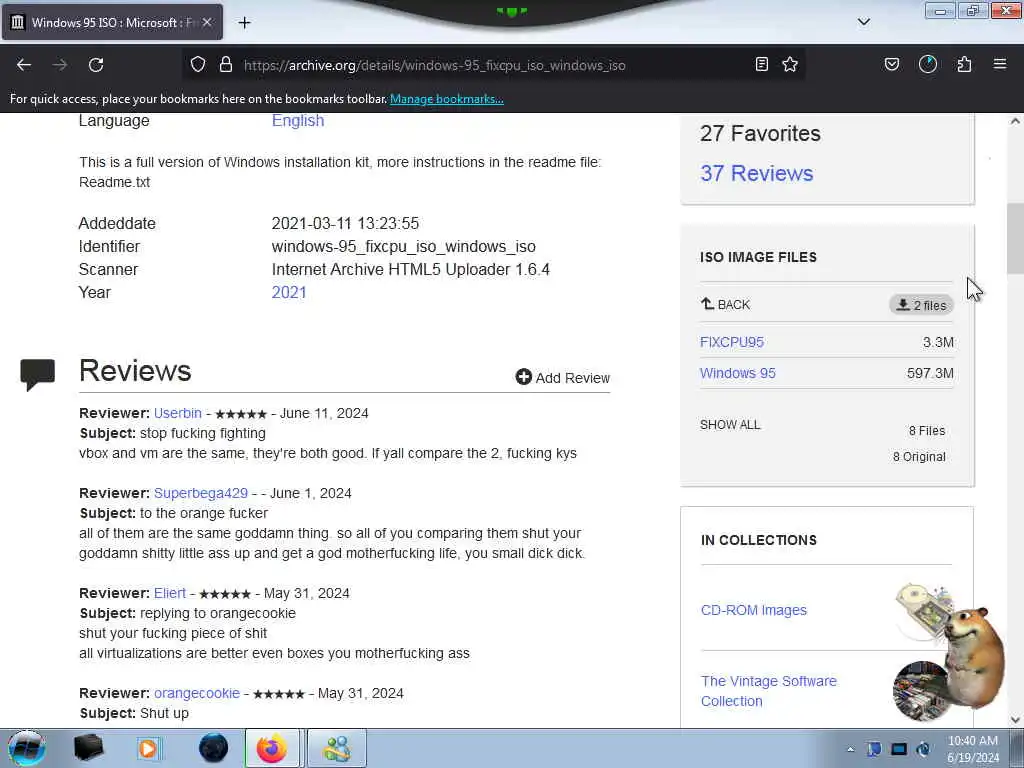The width and height of the screenshot is (1024, 768).
Task: View reviewer Superbega429's profile
Action: tap(200, 493)
